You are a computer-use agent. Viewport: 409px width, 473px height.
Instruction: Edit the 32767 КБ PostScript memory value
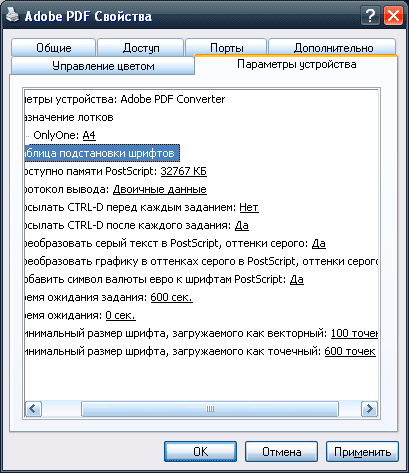pyautogui.click(x=184, y=171)
